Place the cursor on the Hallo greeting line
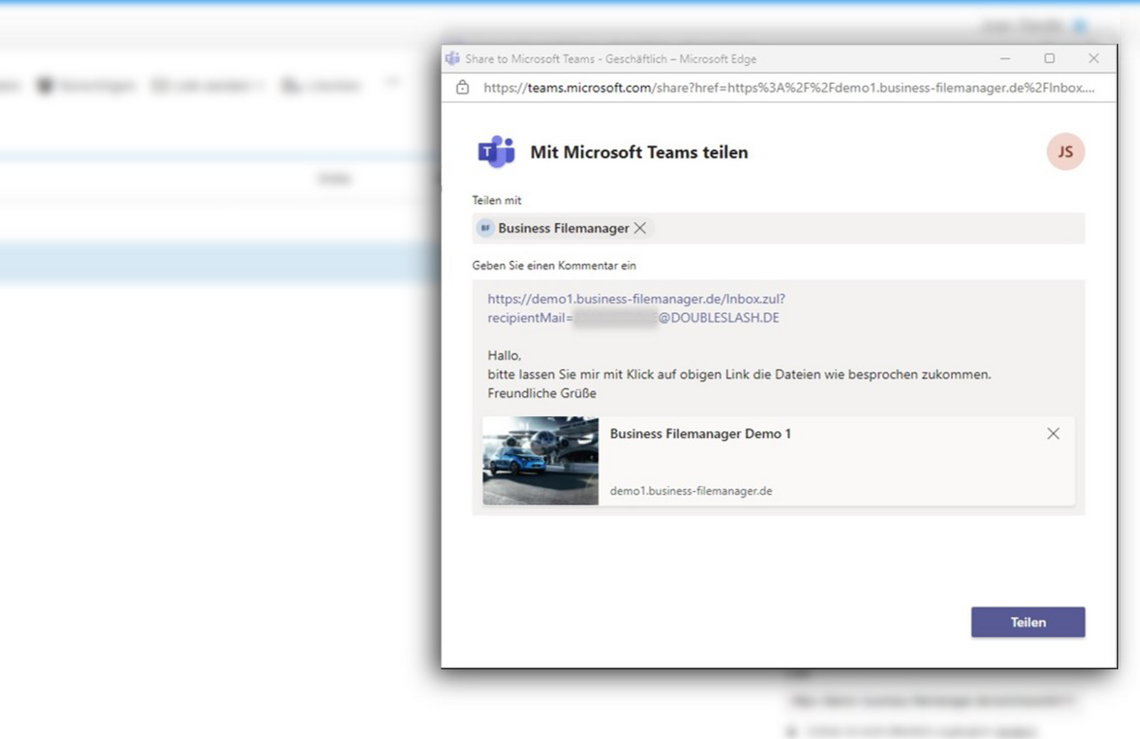The width and height of the screenshot is (1140, 739). [505, 355]
